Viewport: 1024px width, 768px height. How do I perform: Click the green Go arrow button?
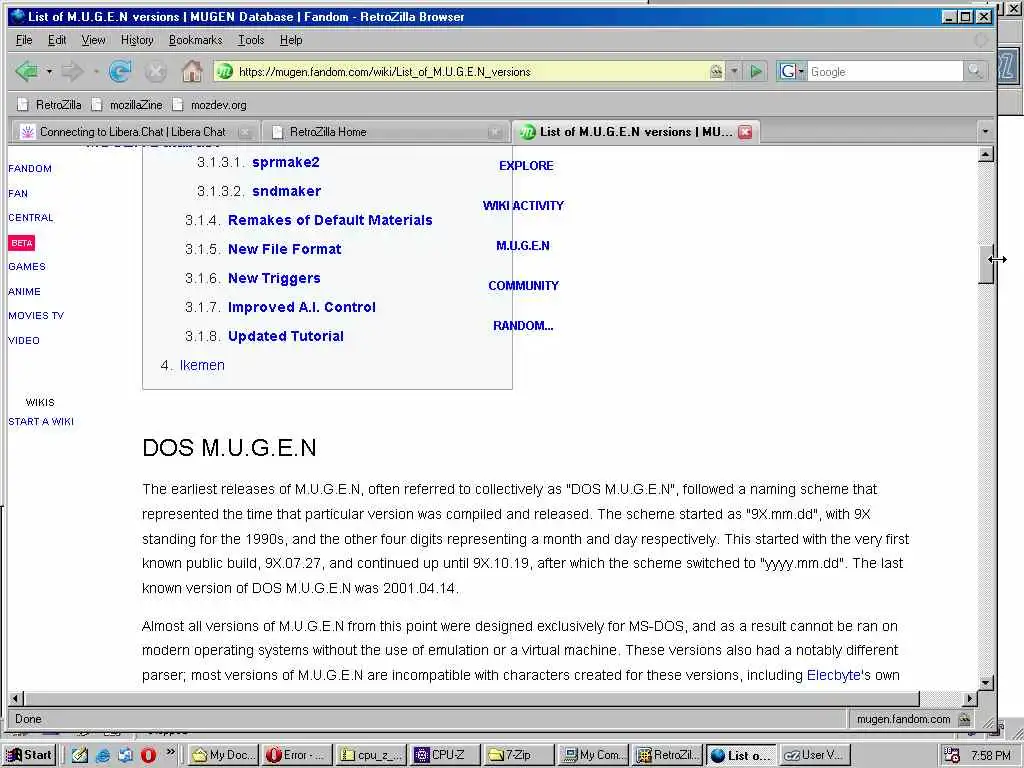coord(756,71)
